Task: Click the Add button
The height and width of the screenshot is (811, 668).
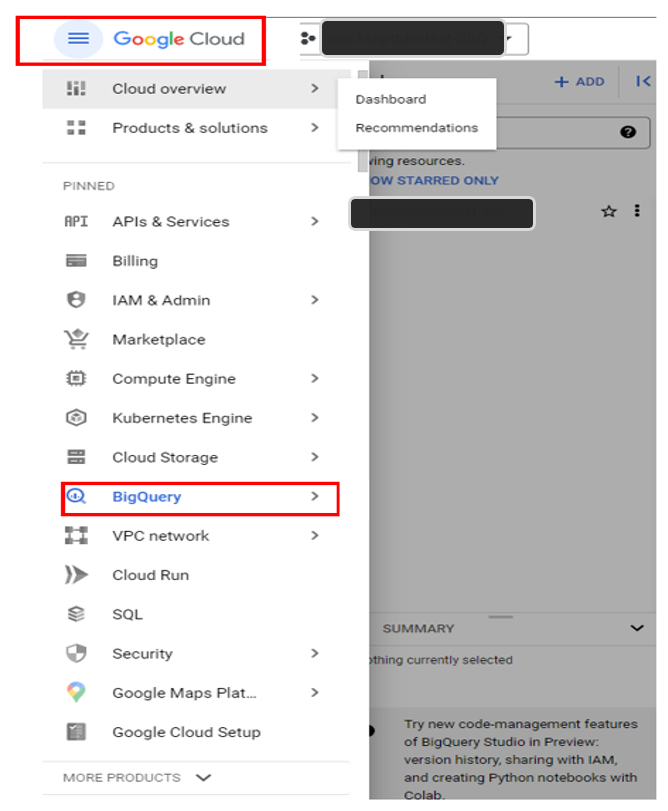Action: pyautogui.click(x=580, y=82)
